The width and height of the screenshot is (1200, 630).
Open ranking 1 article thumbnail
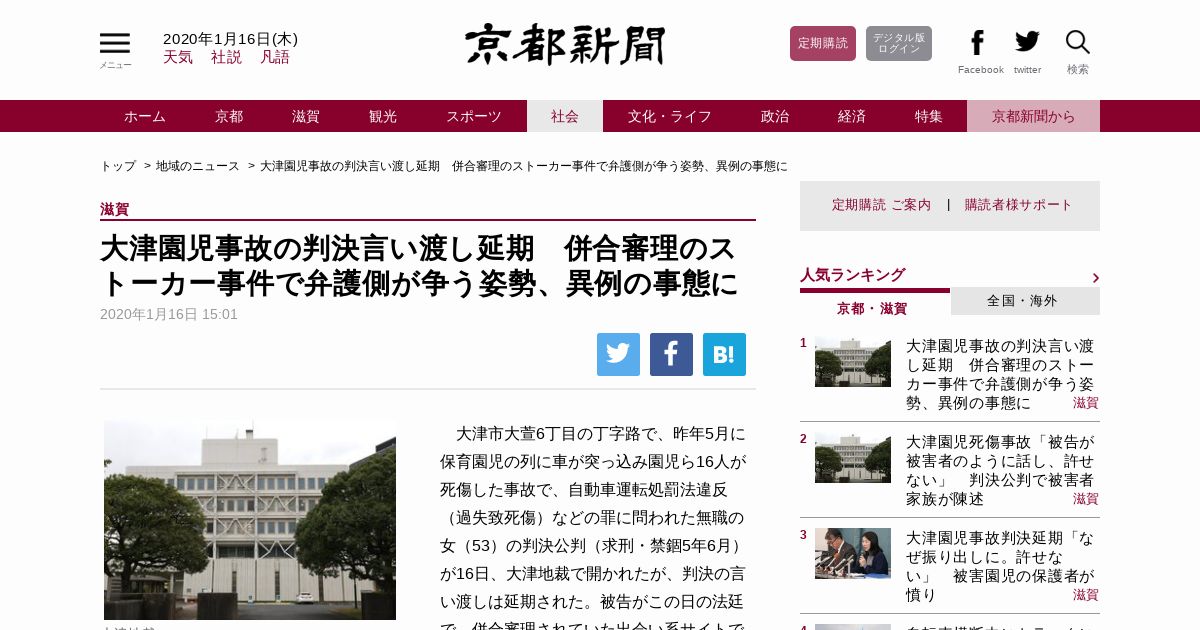click(853, 362)
